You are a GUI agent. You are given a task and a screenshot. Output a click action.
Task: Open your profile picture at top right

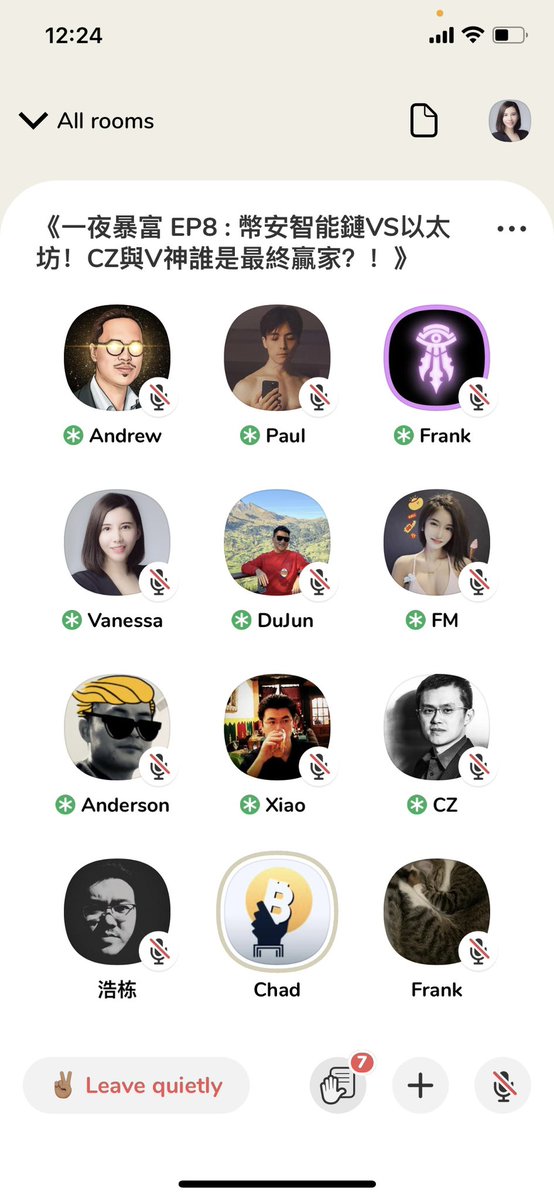tap(510, 121)
